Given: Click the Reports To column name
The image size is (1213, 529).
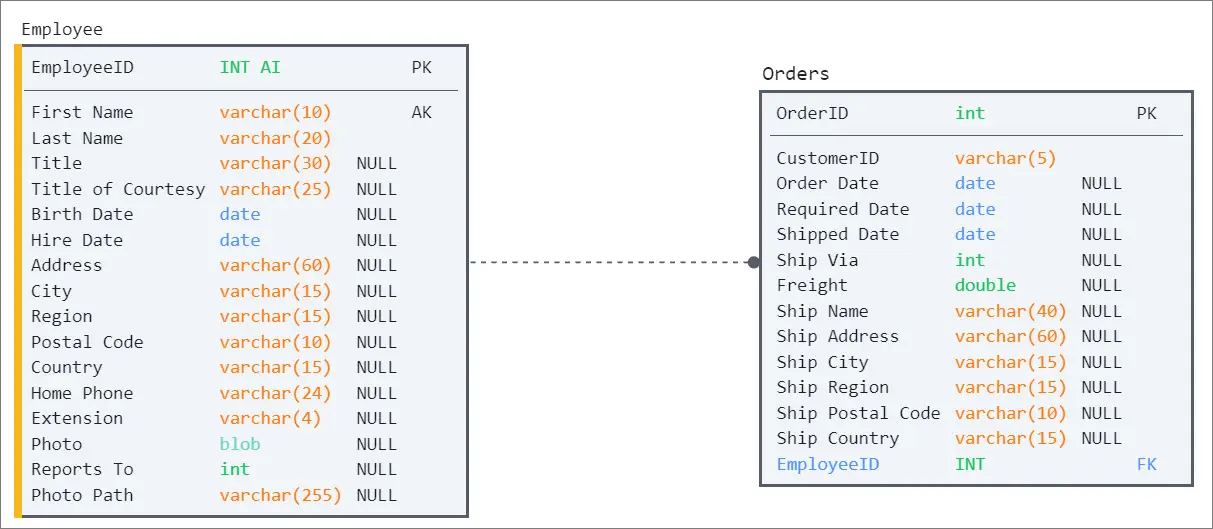Looking at the screenshot, I should tap(82, 469).
